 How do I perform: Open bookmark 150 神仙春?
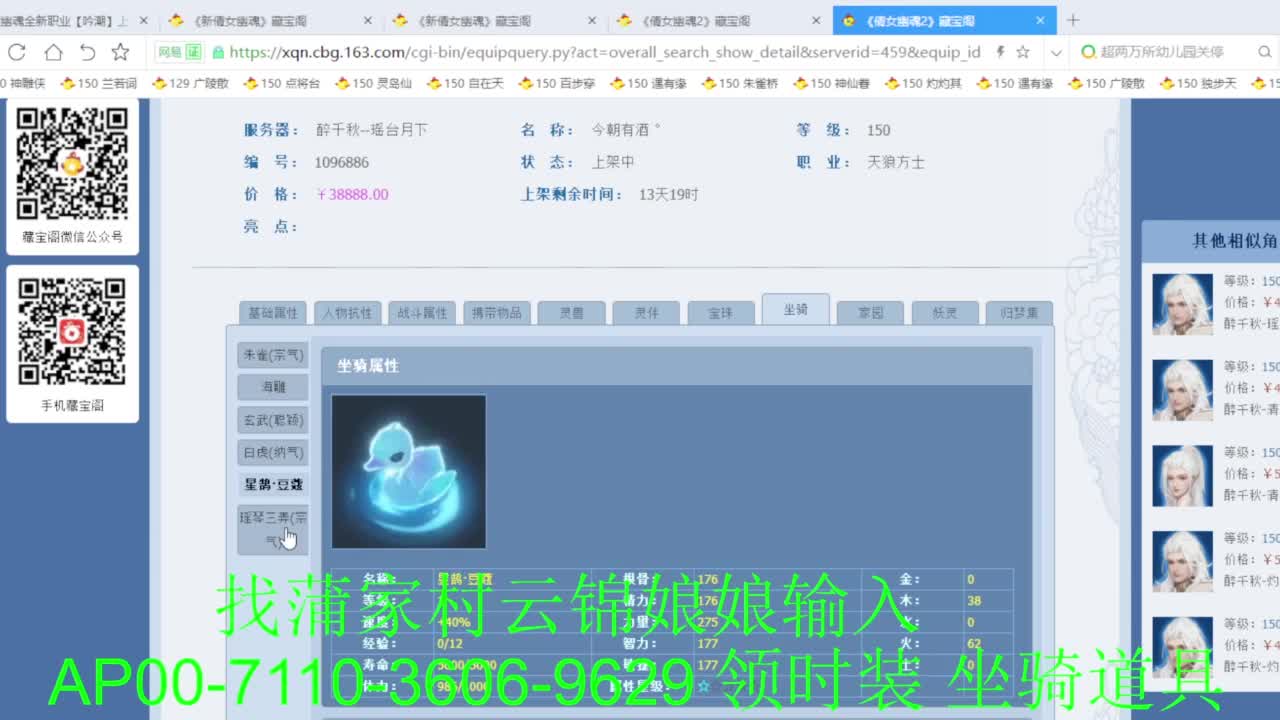click(x=832, y=83)
